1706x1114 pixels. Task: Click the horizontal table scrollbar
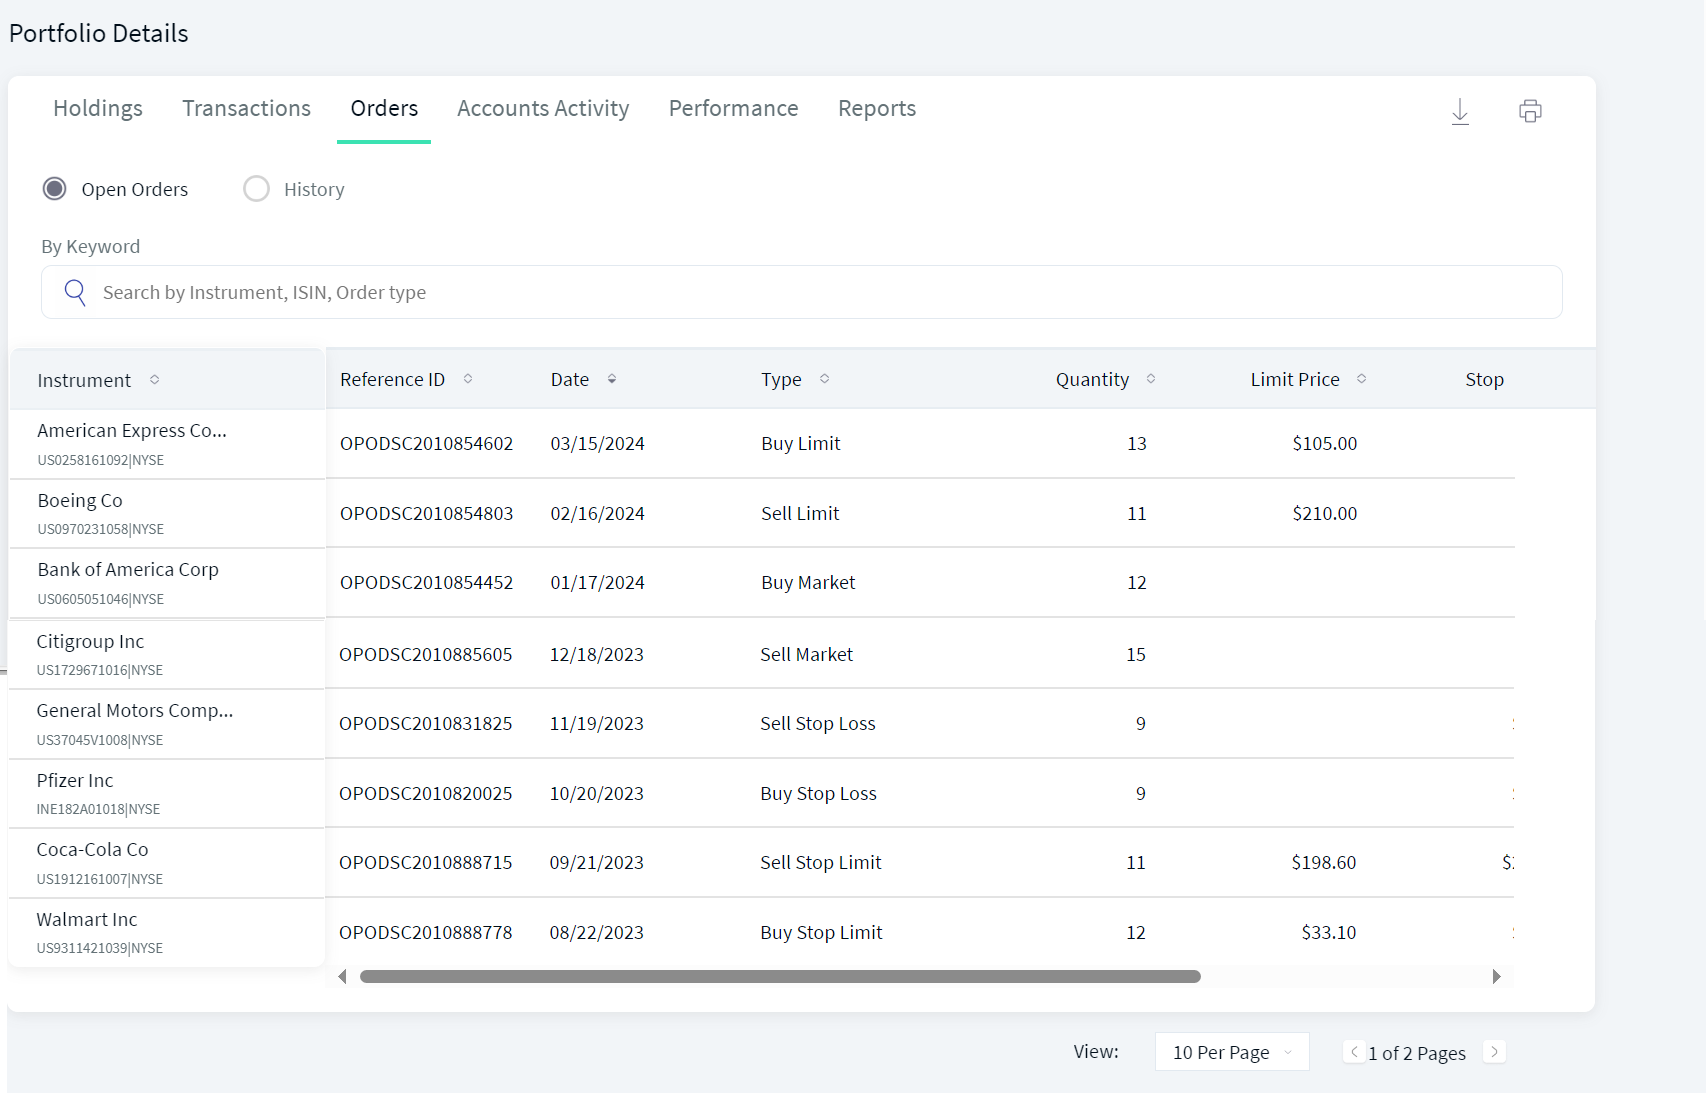pyautogui.click(x=780, y=976)
